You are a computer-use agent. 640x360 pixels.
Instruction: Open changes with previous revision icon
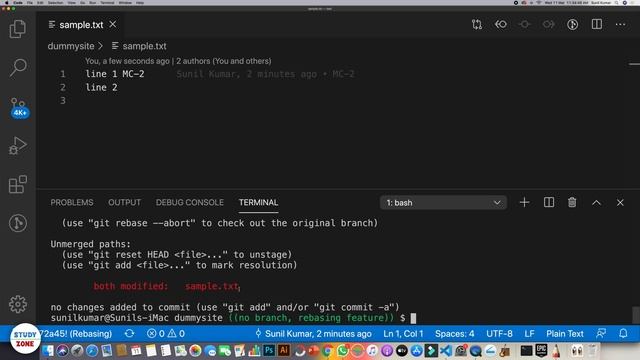pos(501,24)
